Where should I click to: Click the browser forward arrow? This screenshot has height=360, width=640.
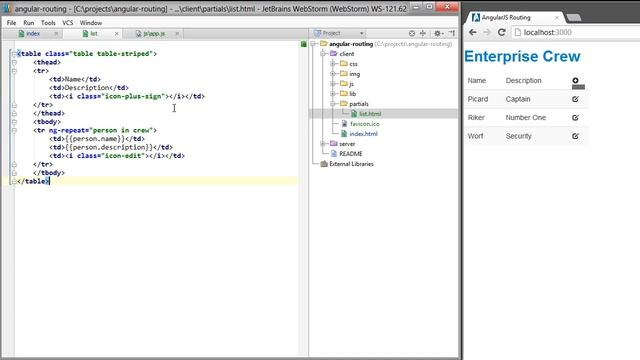(x=487, y=32)
